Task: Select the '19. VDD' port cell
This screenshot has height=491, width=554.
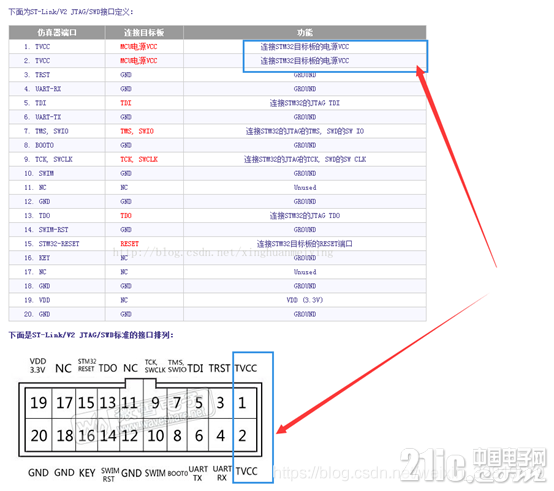Action: [x=57, y=300]
